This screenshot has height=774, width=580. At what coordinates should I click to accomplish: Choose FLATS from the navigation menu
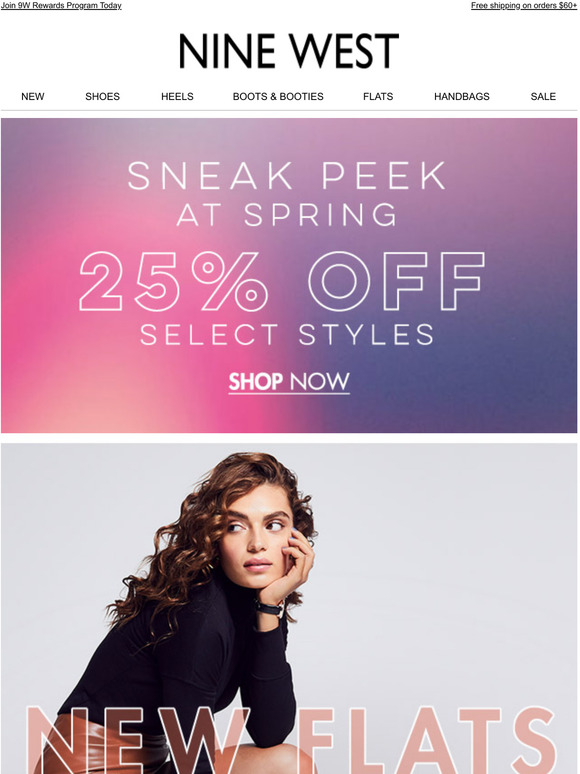click(x=378, y=97)
